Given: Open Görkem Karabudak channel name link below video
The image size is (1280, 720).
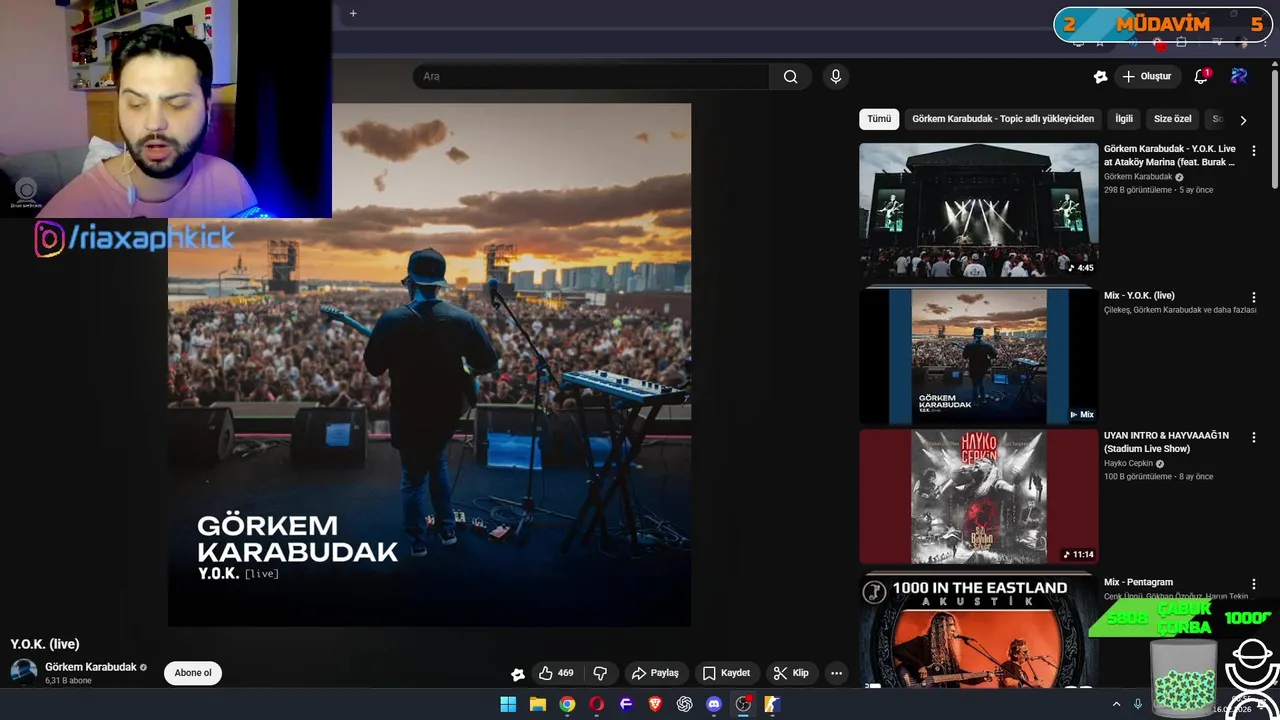Looking at the screenshot, I should [x=90, y=667].
